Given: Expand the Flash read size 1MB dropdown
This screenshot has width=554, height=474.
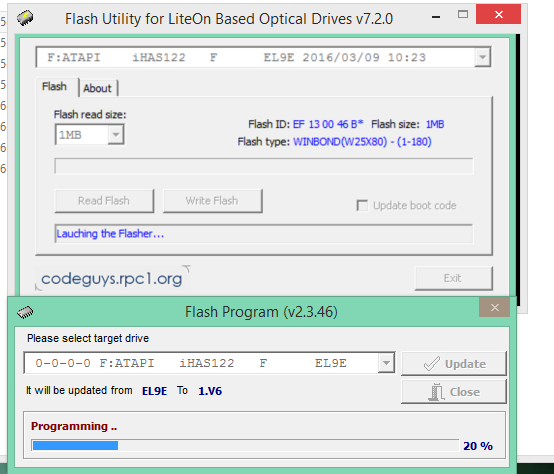Looking at the screenshot, I should tap(116, 135).
